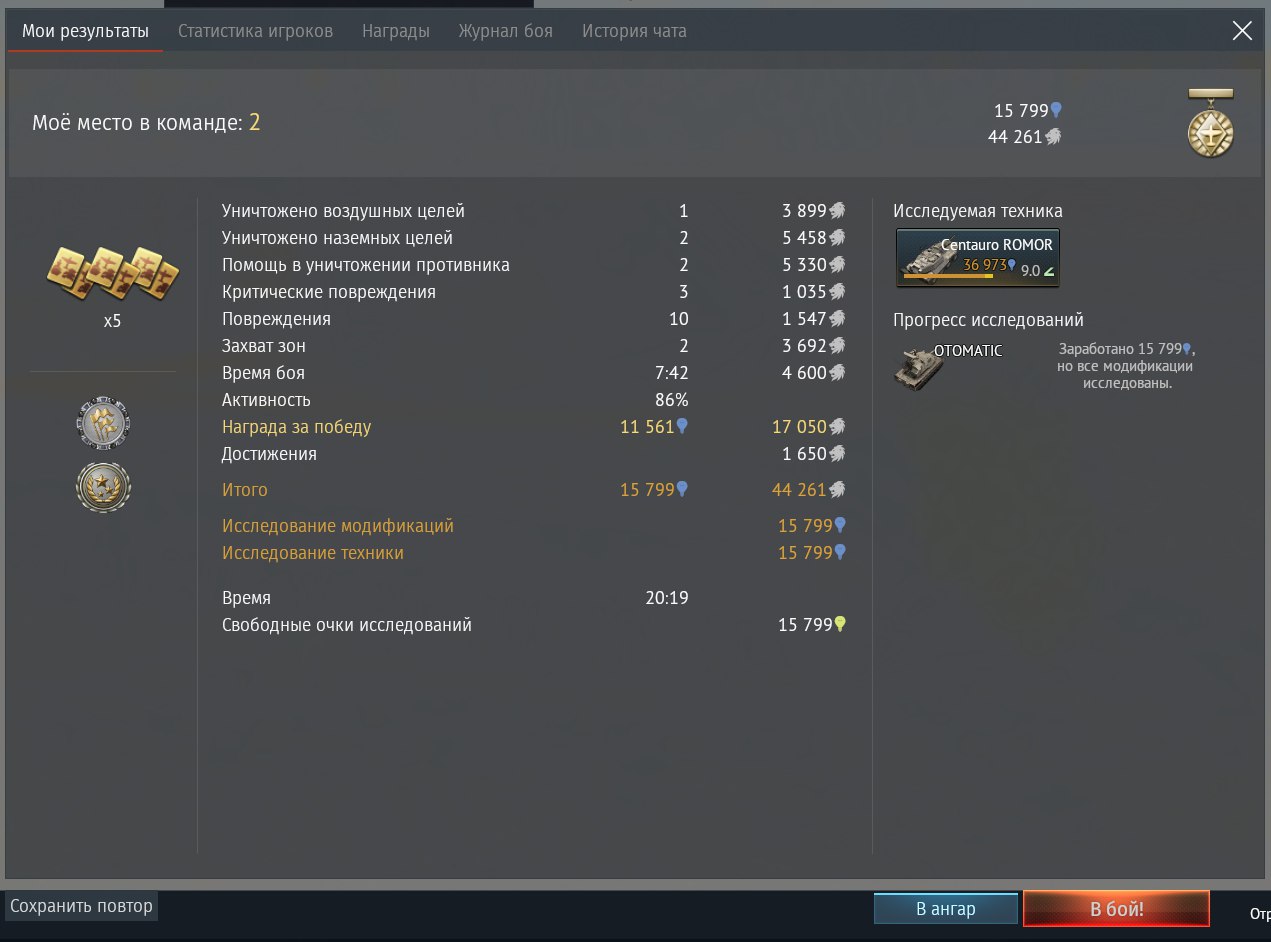Viewport: 1271px width, 942px height.
Task: Click the В бой! button
Action: [1116, 909]
